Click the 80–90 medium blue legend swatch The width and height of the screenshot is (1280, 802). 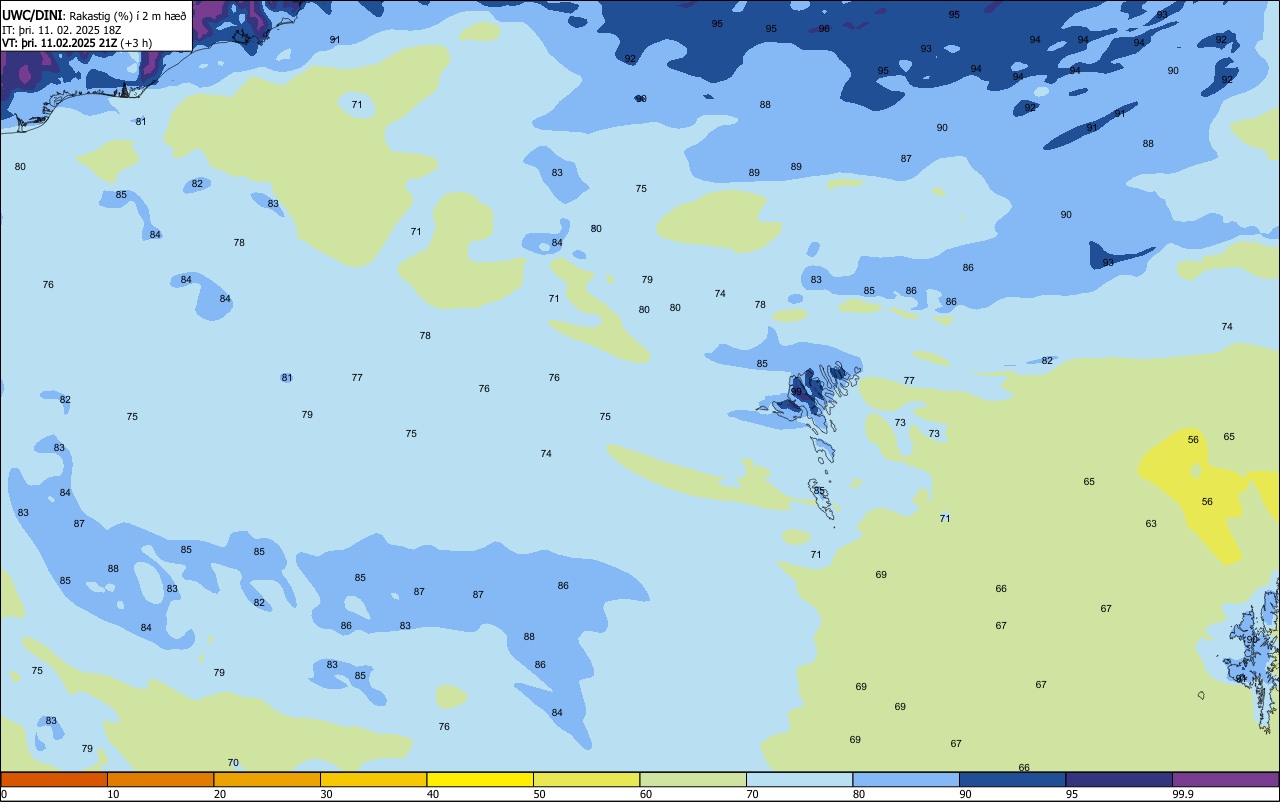point(906,779)
